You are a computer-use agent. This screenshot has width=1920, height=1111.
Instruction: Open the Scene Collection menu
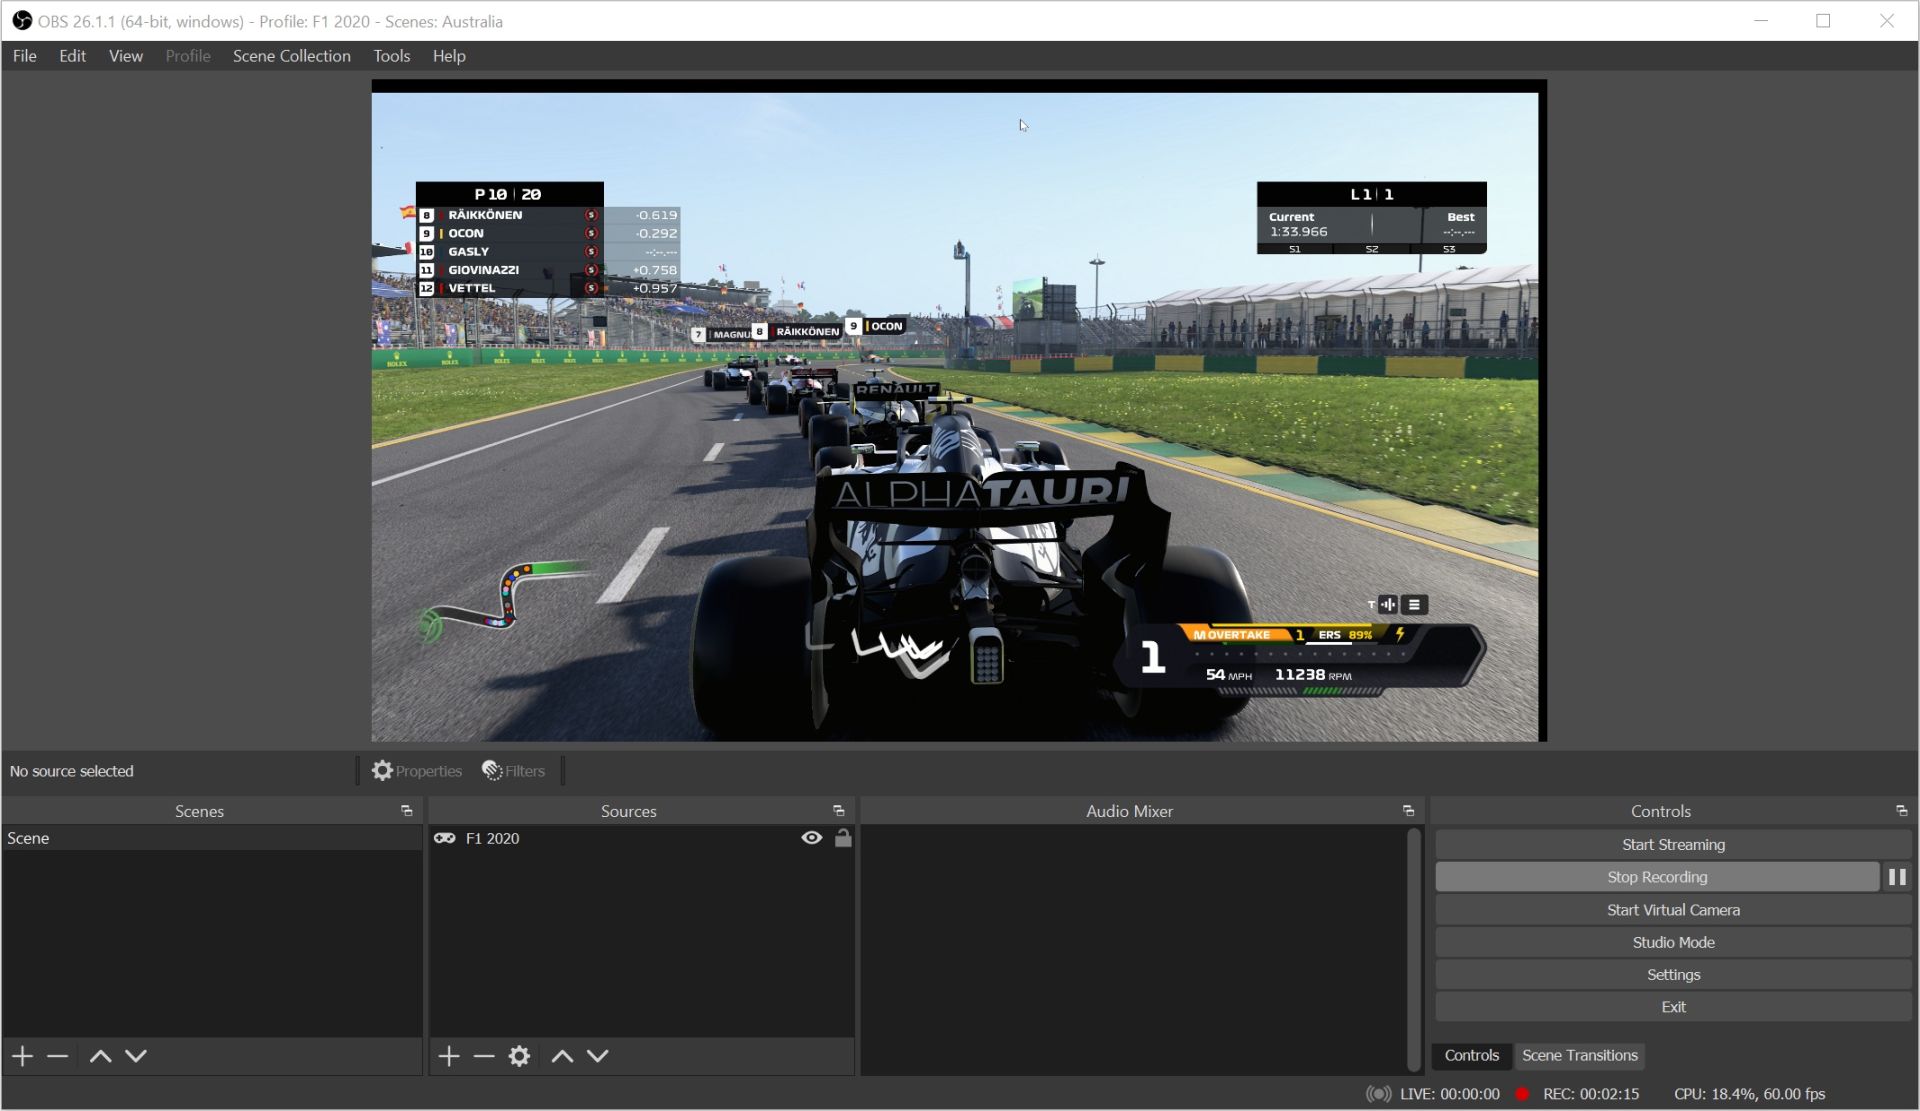(x=291, y=56)
